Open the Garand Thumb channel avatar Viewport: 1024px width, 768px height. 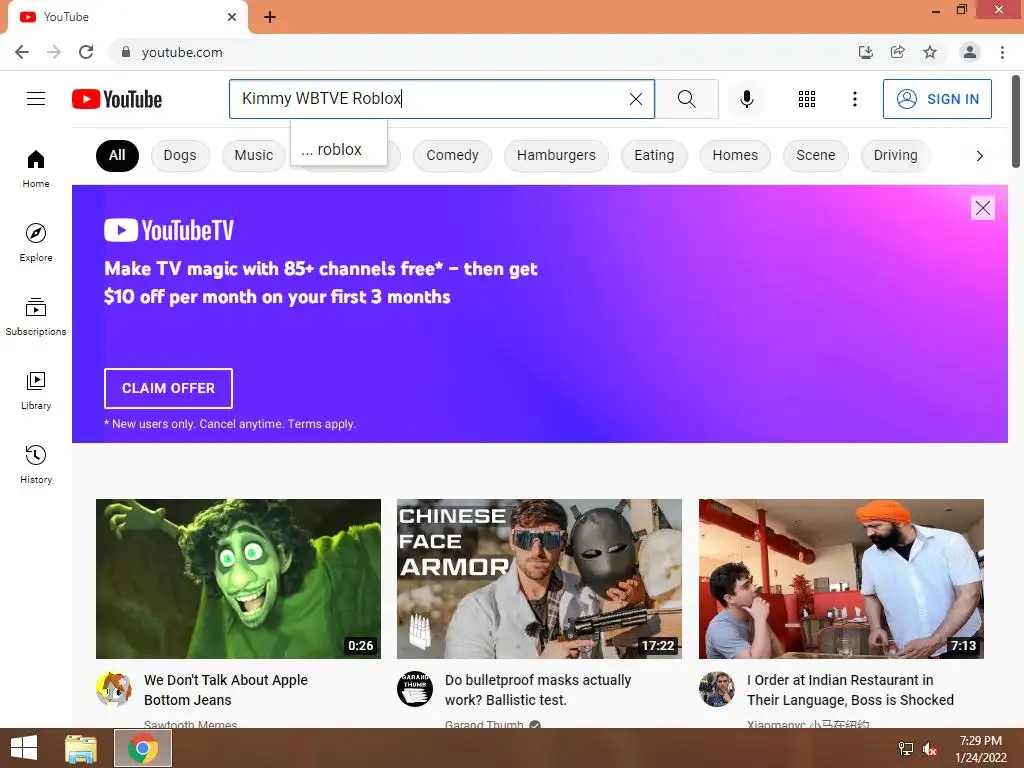(415, 689)
